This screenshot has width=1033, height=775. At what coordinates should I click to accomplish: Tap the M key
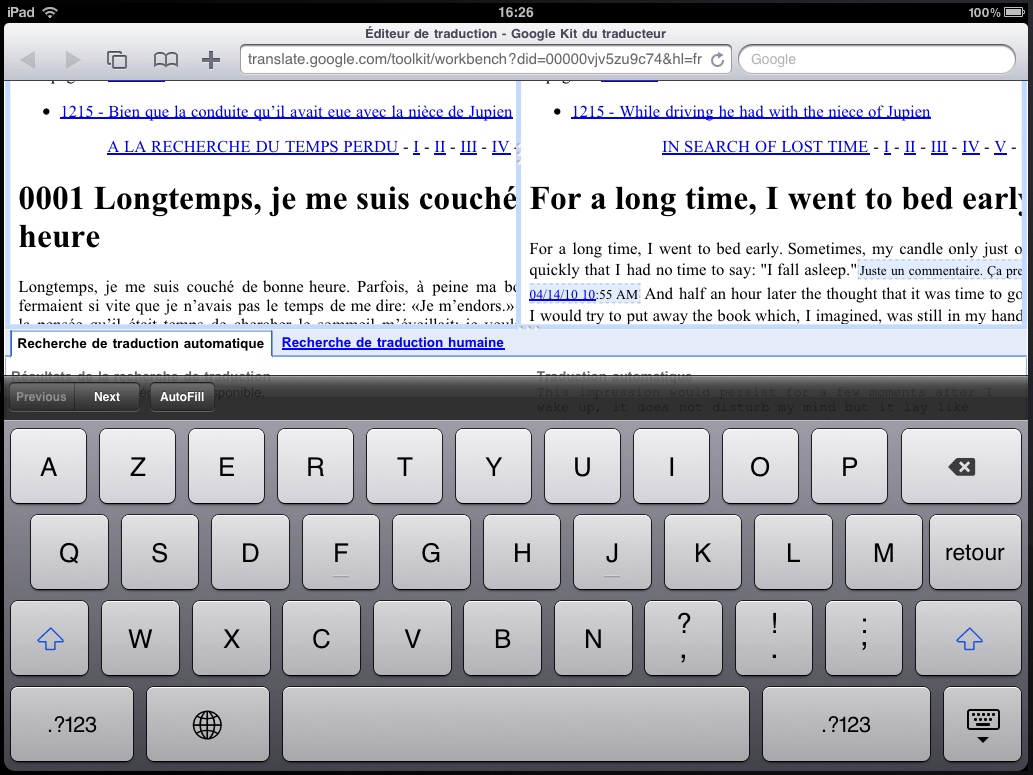coord(883,552)
